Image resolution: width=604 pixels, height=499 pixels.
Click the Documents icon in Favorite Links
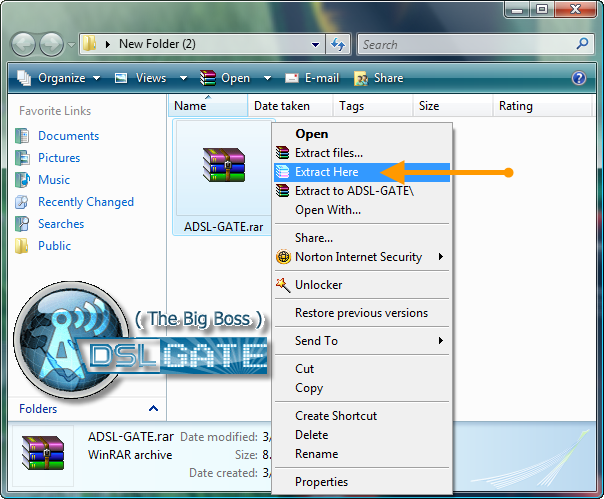22,136
